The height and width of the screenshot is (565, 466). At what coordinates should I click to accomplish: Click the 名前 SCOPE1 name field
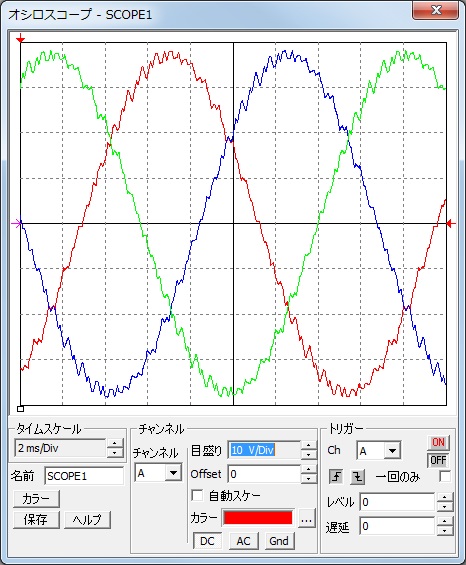pyautogui.click(x=84, y=476)
